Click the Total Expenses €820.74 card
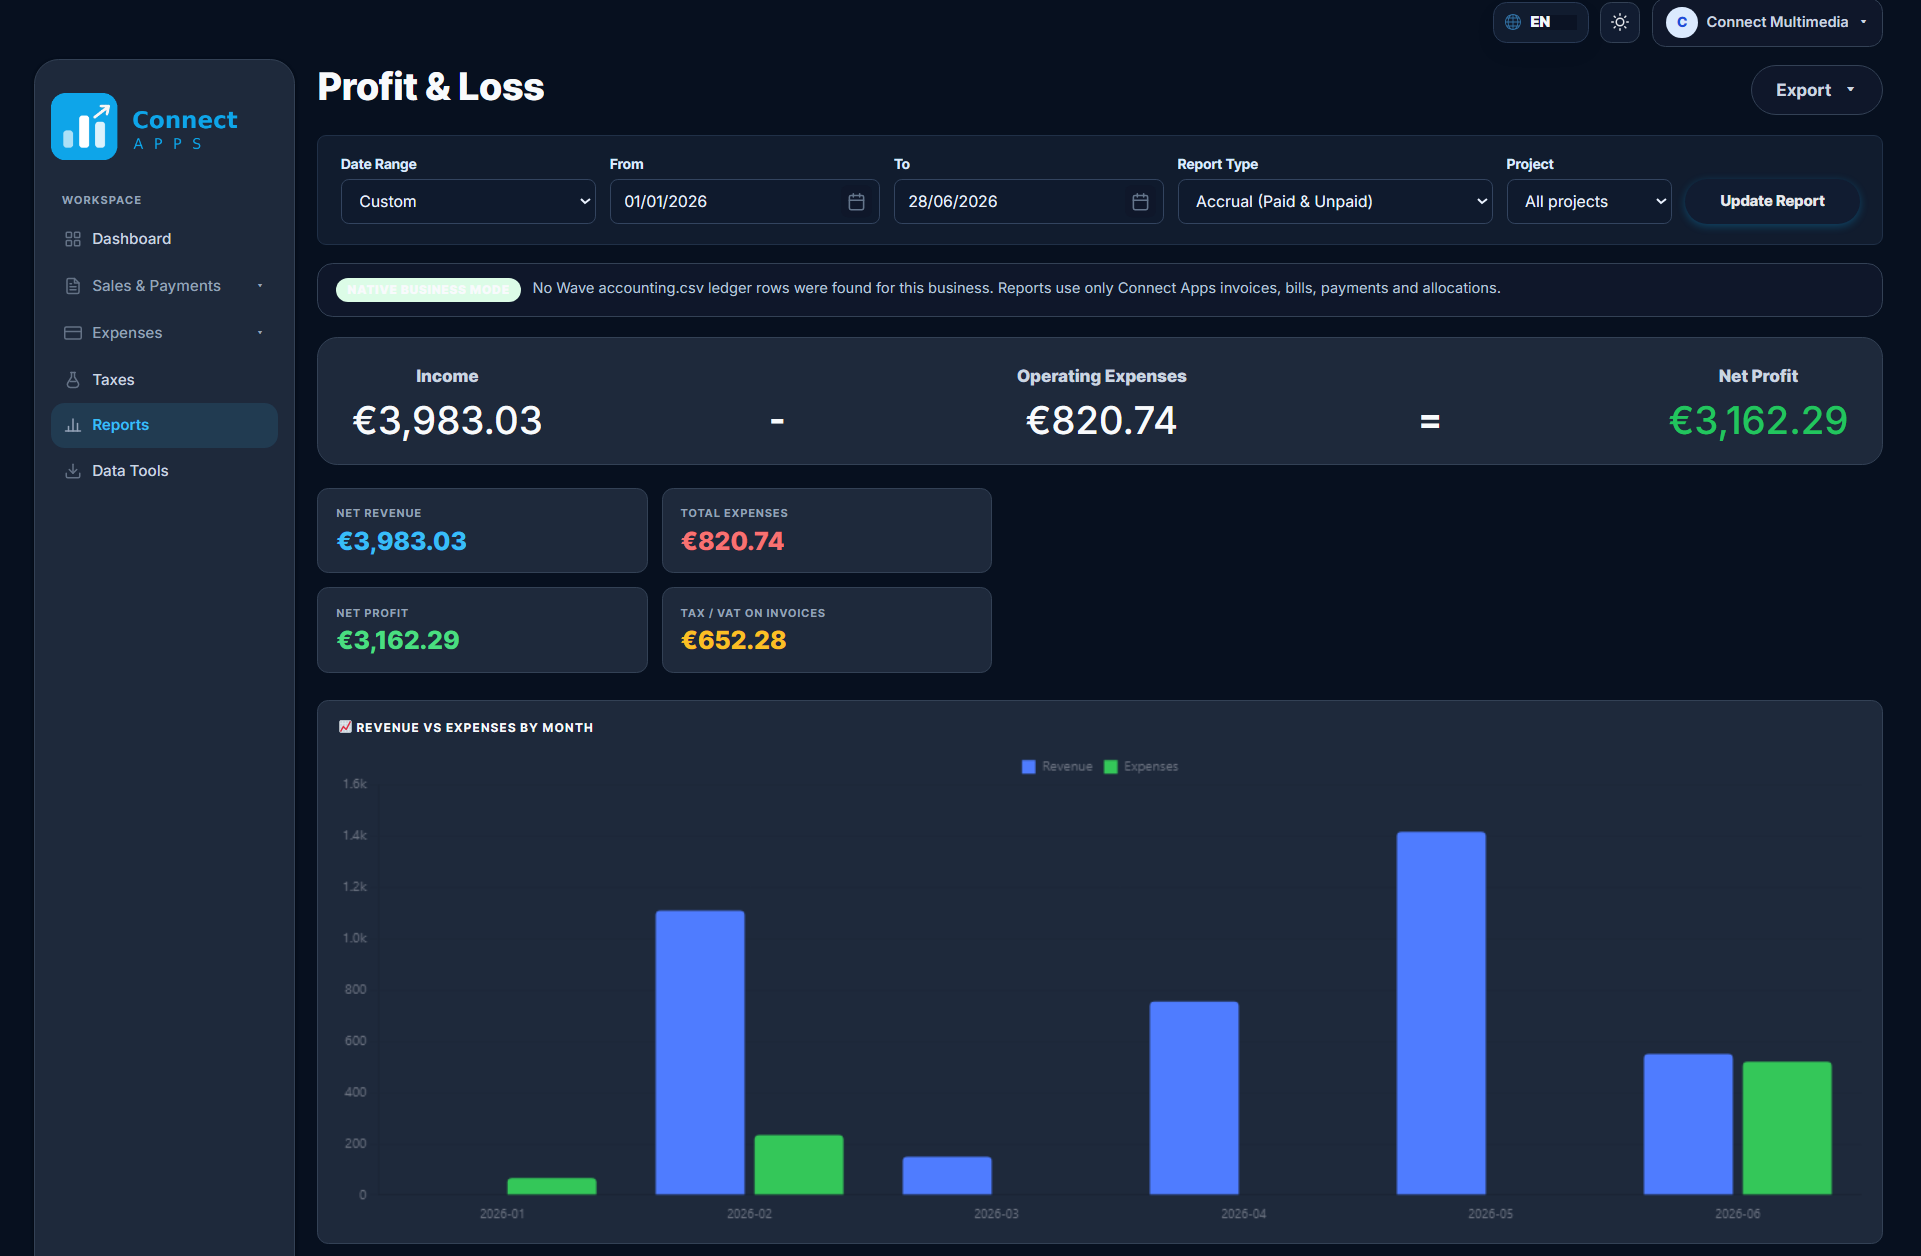This screenshot has height=1256, width=1921. coord(827,530)
